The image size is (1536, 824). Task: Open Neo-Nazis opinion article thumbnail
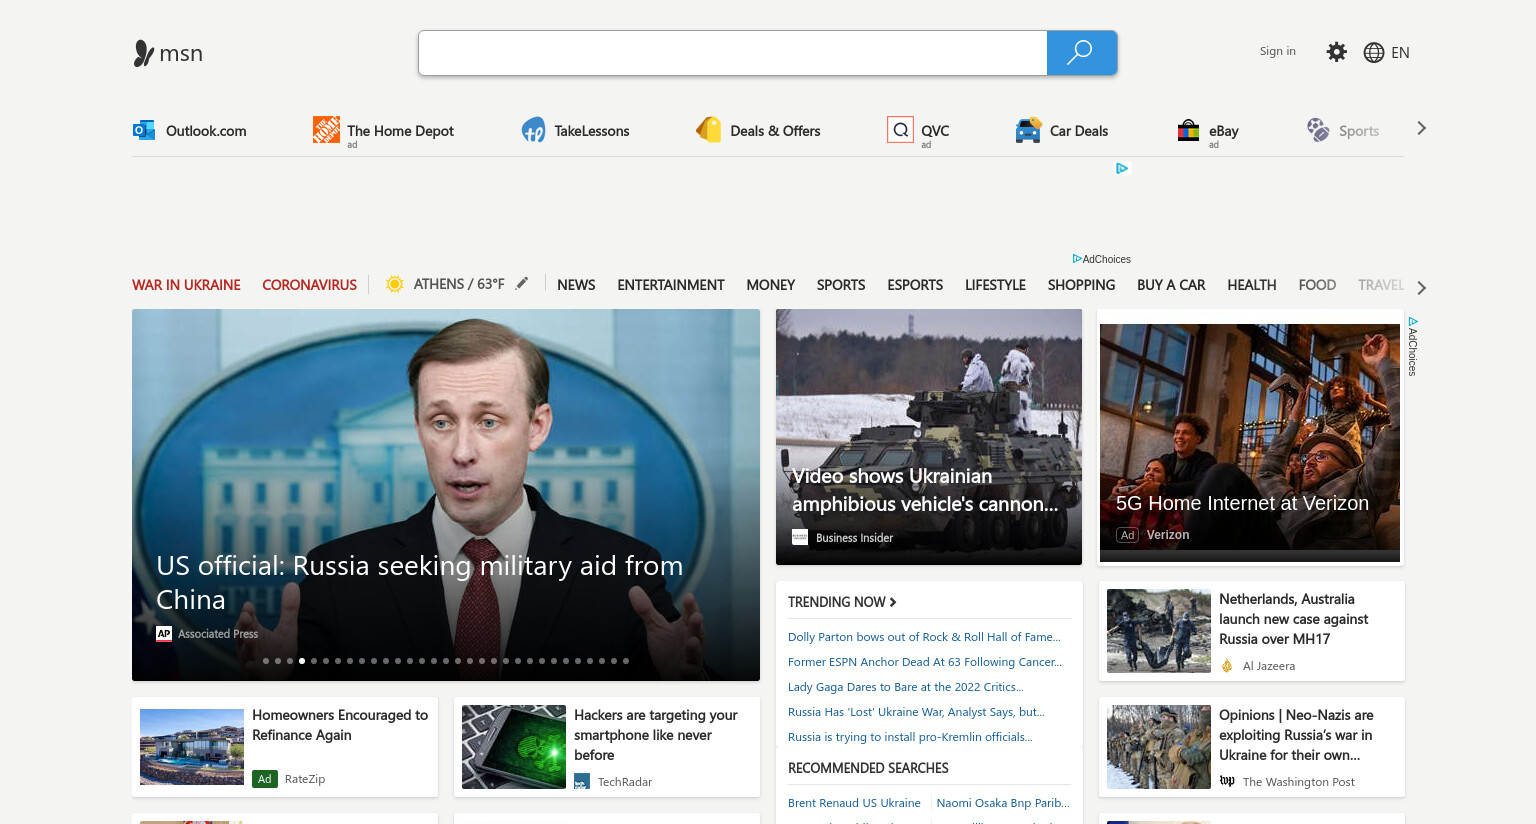click(1159, 747)
